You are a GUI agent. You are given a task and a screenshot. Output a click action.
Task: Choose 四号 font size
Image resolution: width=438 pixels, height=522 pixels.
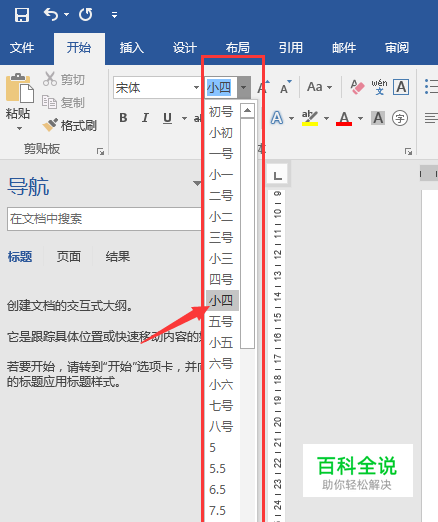tap(222, 279)
